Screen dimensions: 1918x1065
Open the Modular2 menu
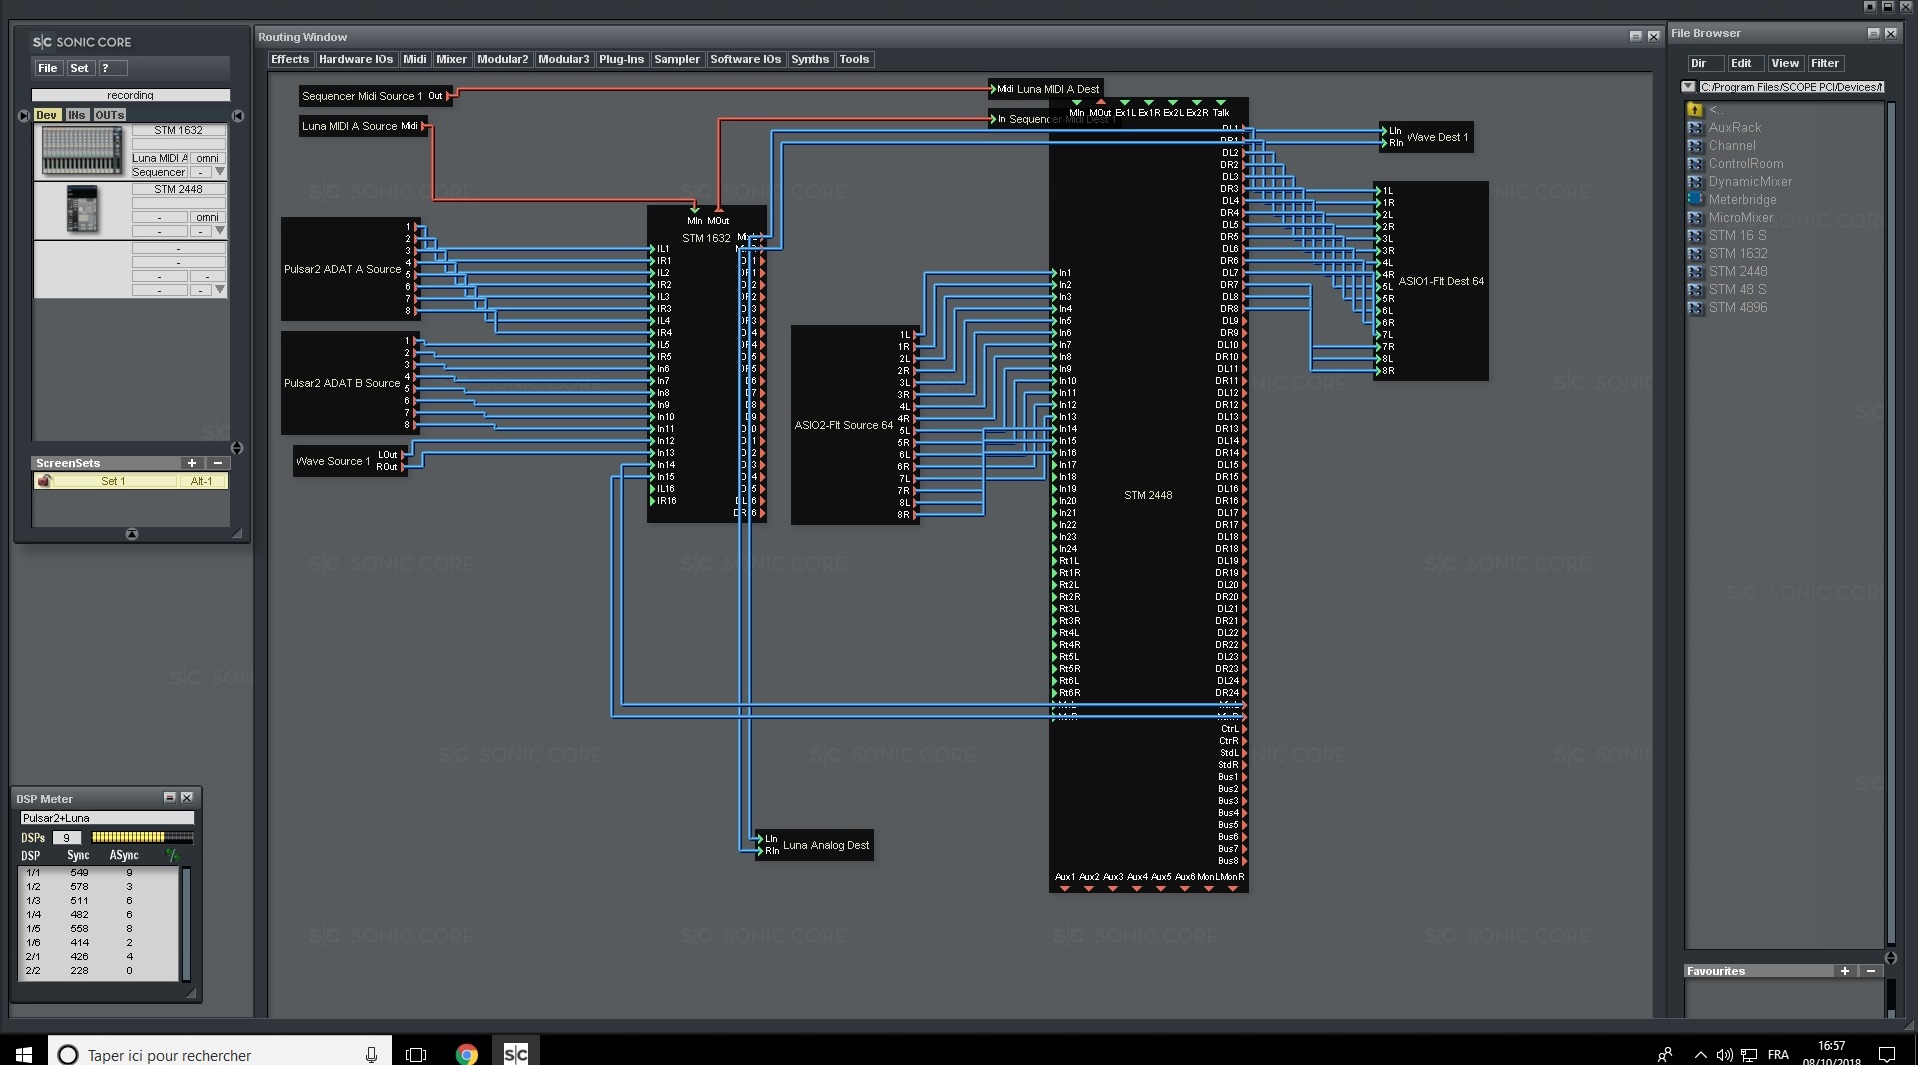[502, 59]
